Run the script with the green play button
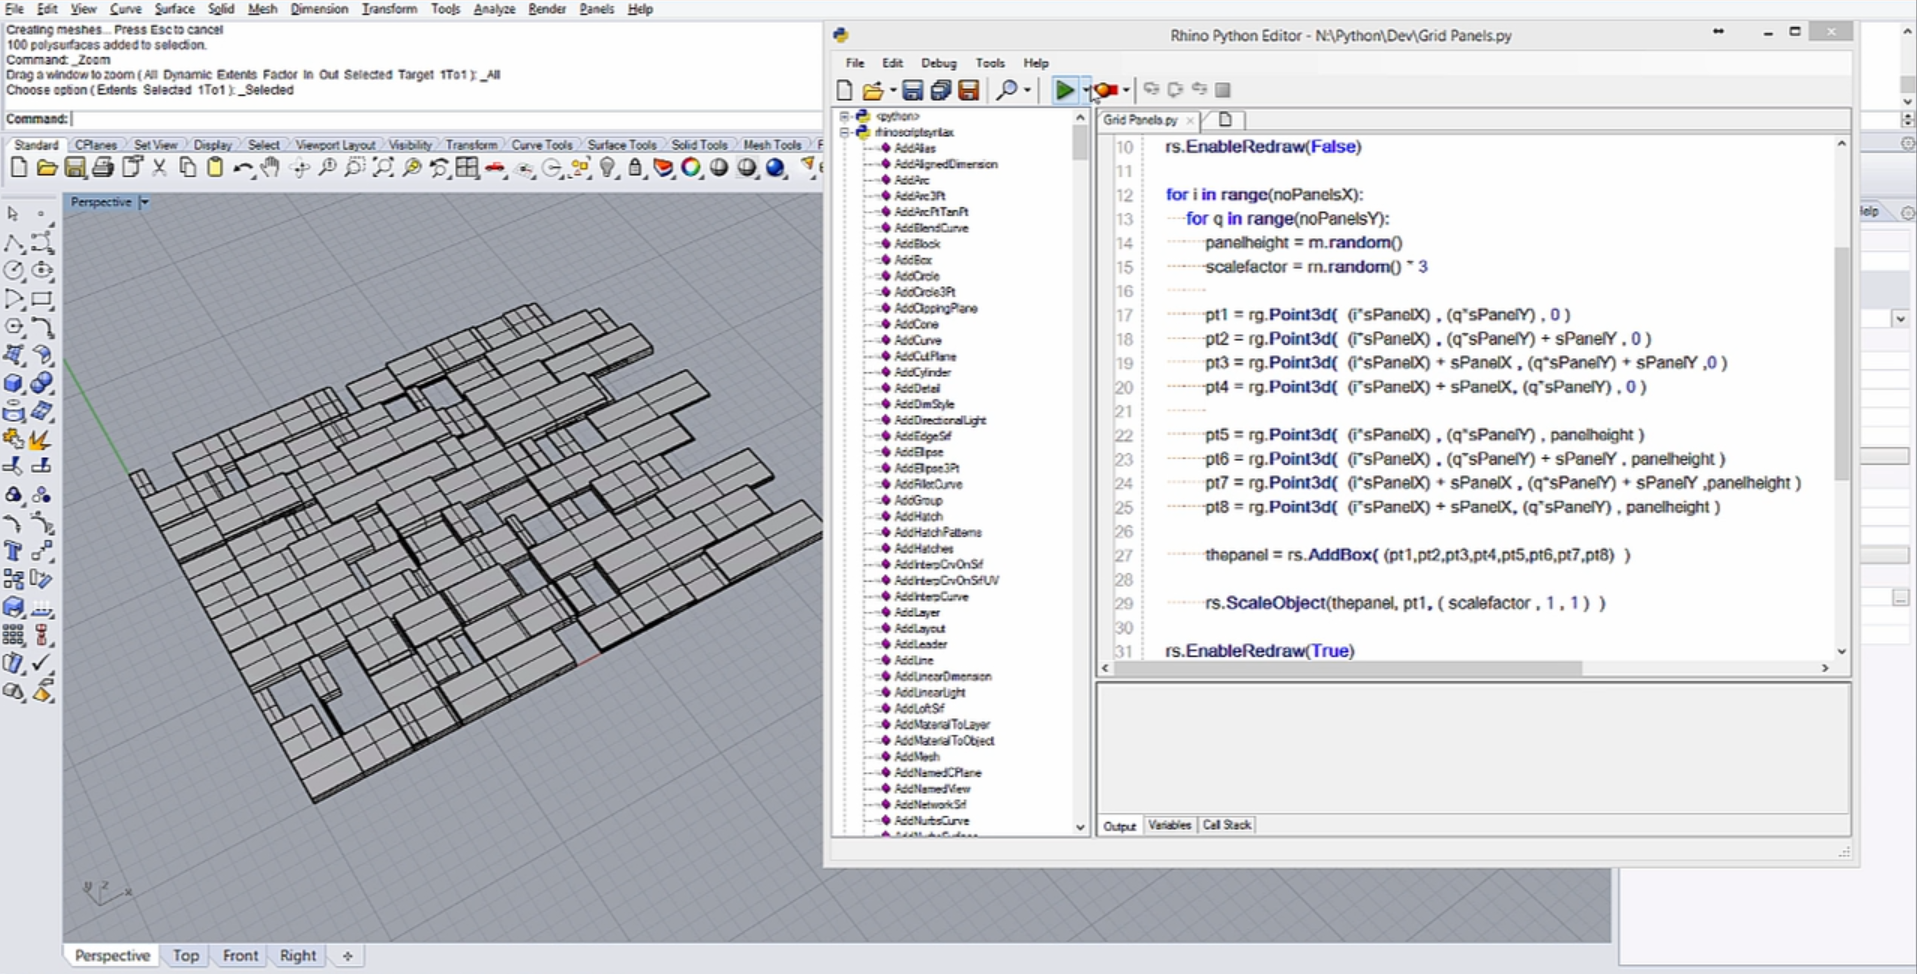 click(1064, 90)
